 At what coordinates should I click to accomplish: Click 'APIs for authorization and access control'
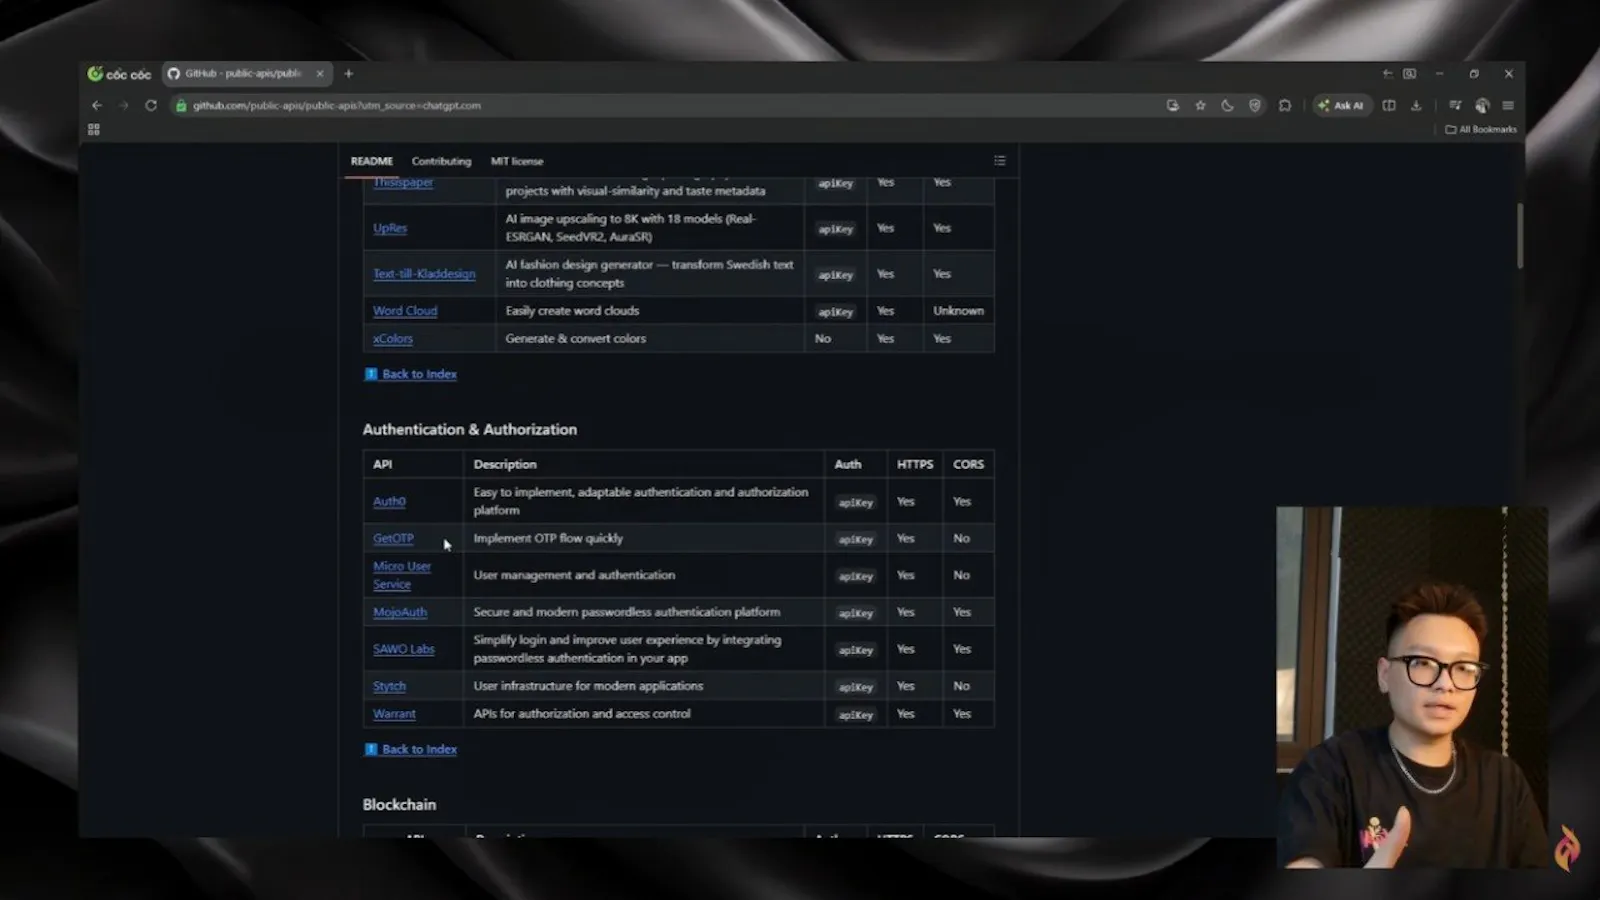582,714
